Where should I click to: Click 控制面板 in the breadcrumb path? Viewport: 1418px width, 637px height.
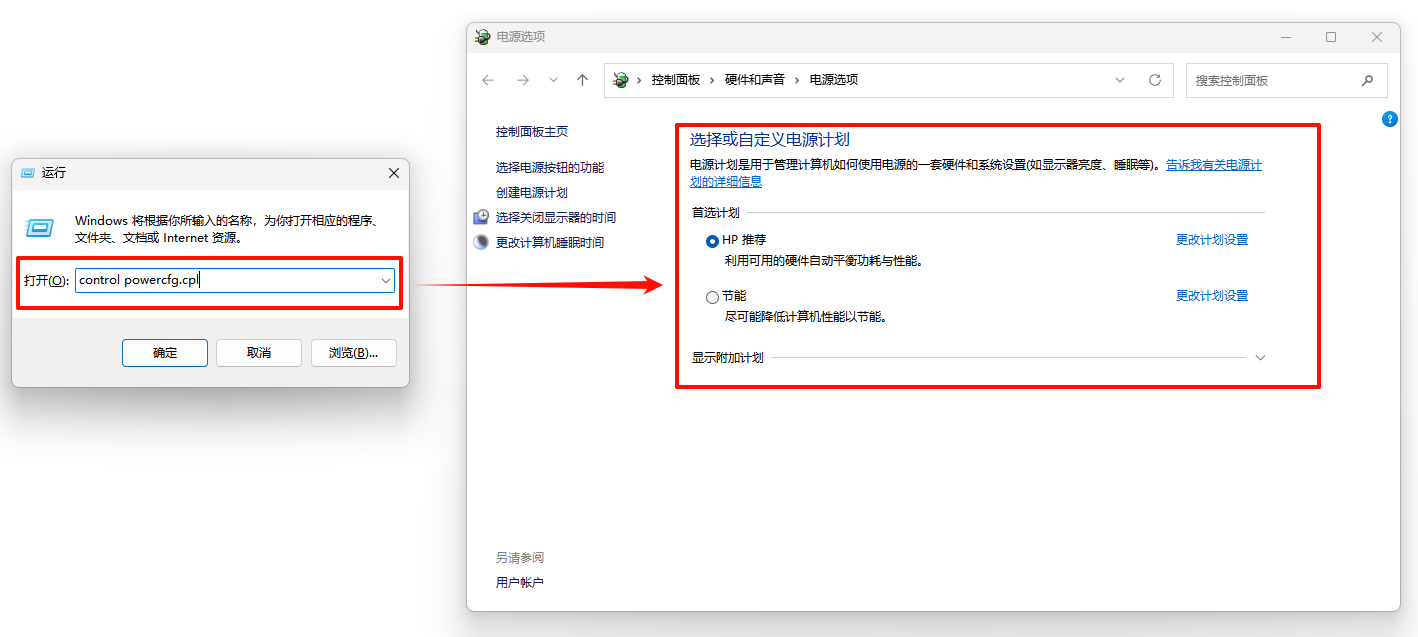tap(675, 80)
